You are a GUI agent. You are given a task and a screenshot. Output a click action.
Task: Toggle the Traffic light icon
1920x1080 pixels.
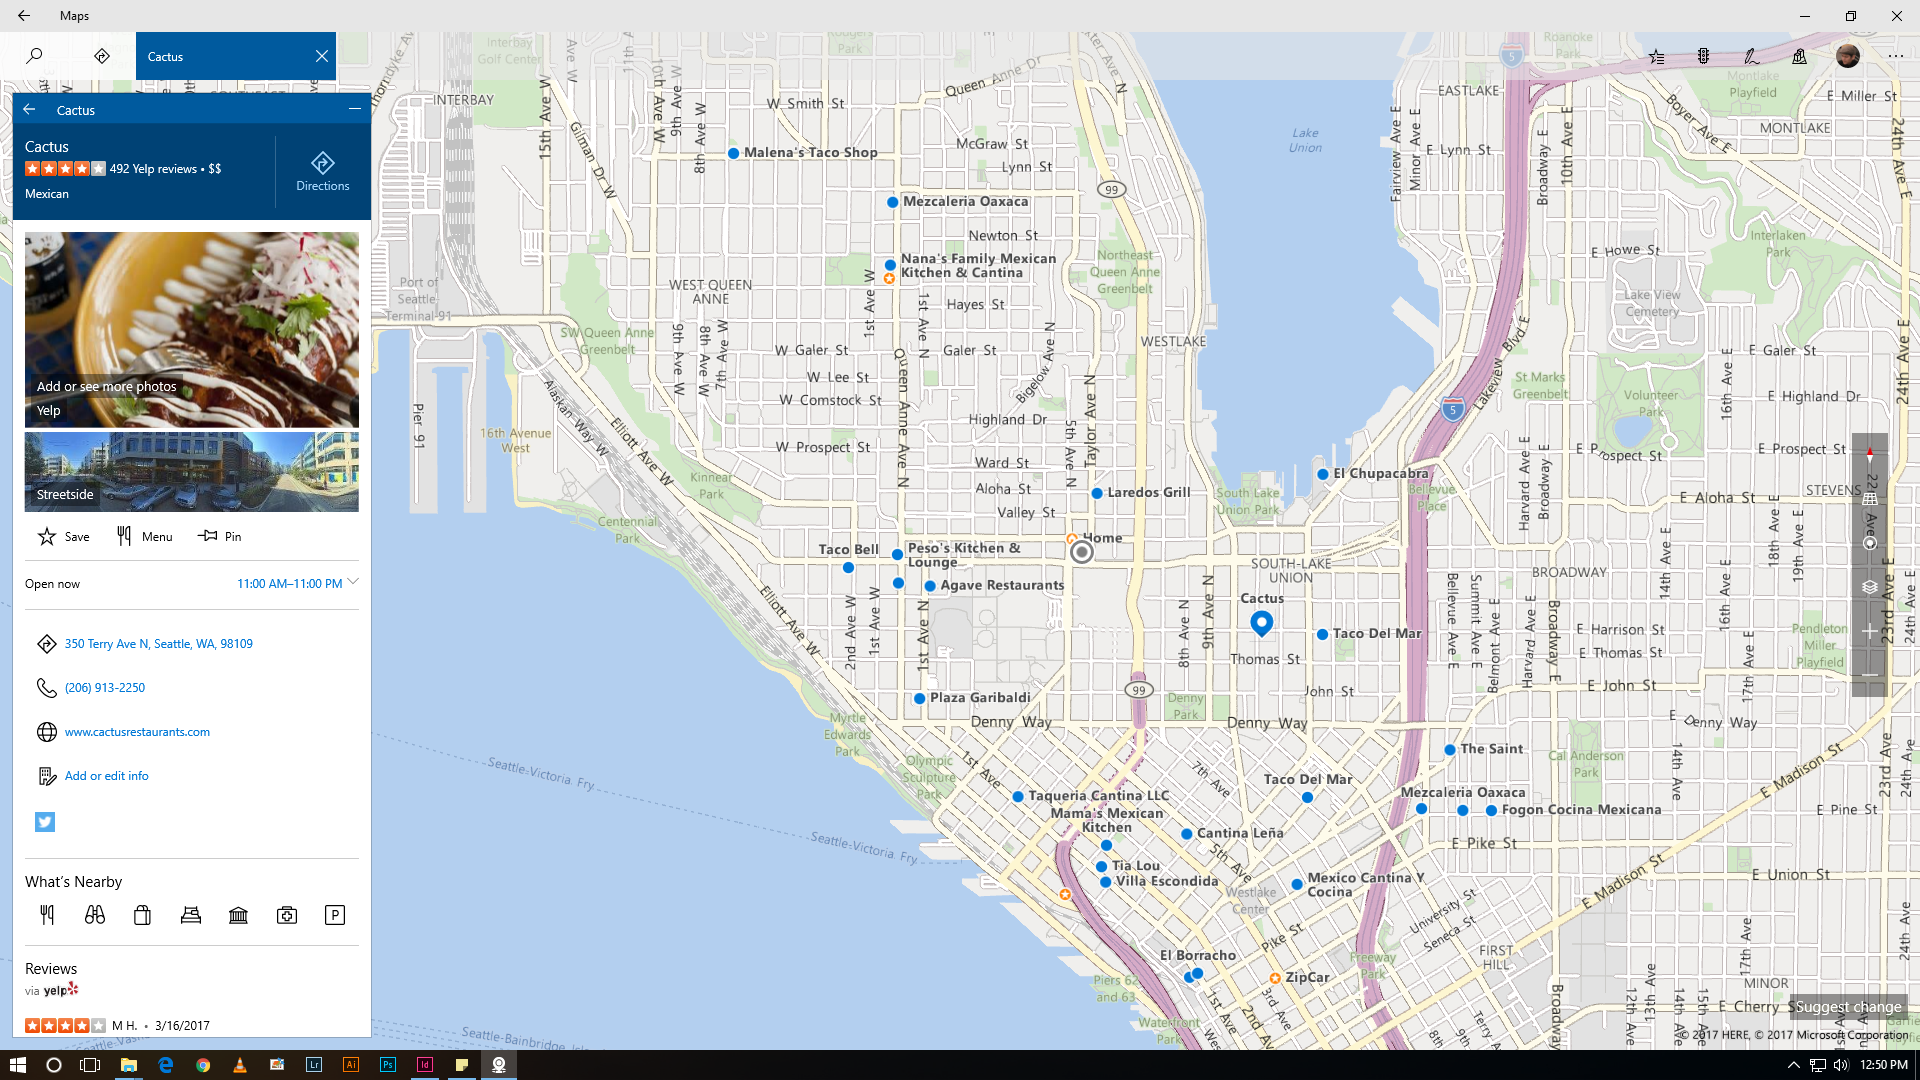(1704, 57)
